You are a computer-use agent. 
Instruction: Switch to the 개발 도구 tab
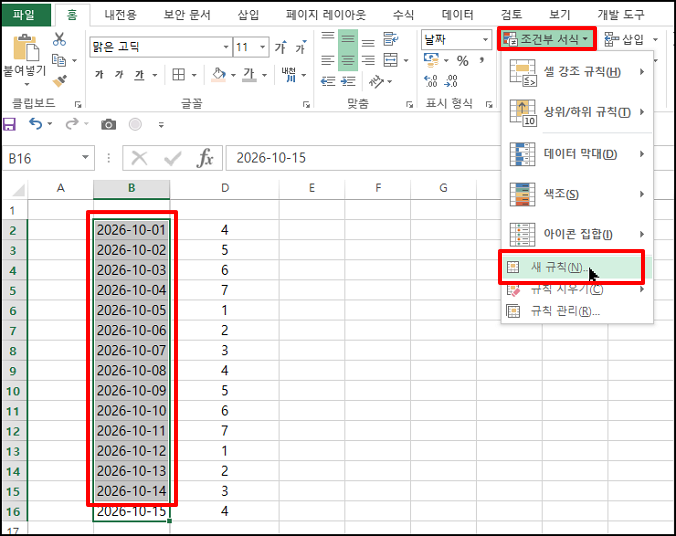(x=620, y=15)
